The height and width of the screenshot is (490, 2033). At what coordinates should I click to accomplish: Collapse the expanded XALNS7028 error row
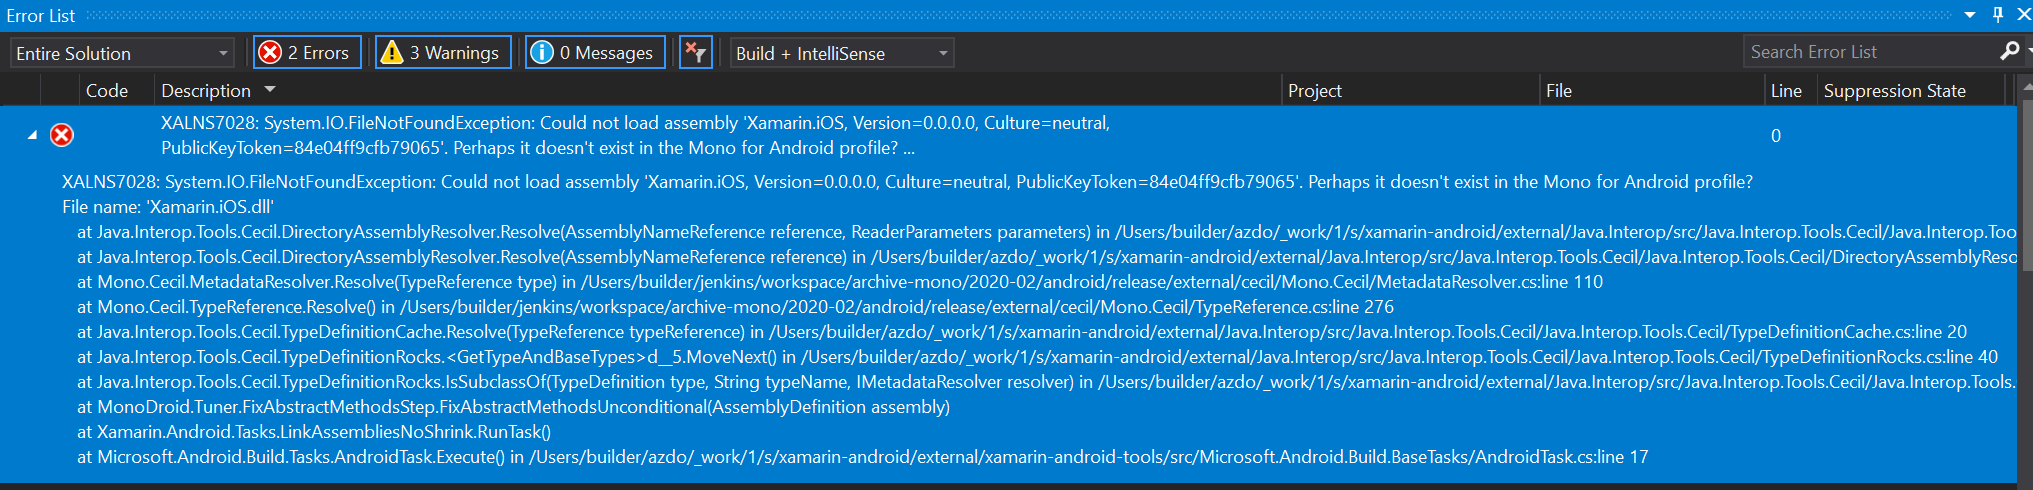tap(32, 135)
